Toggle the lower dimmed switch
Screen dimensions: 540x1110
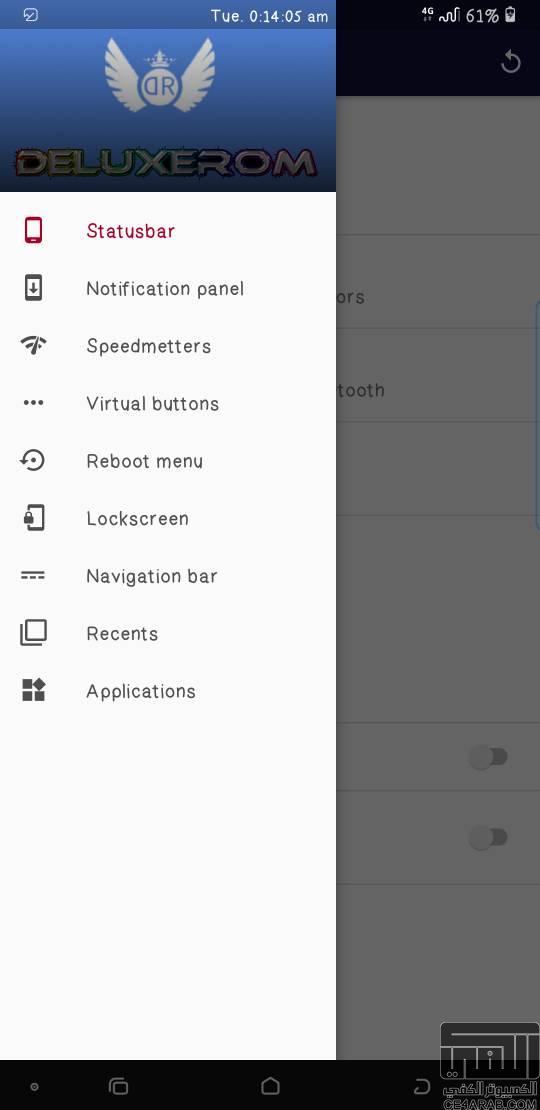point(488,838)
